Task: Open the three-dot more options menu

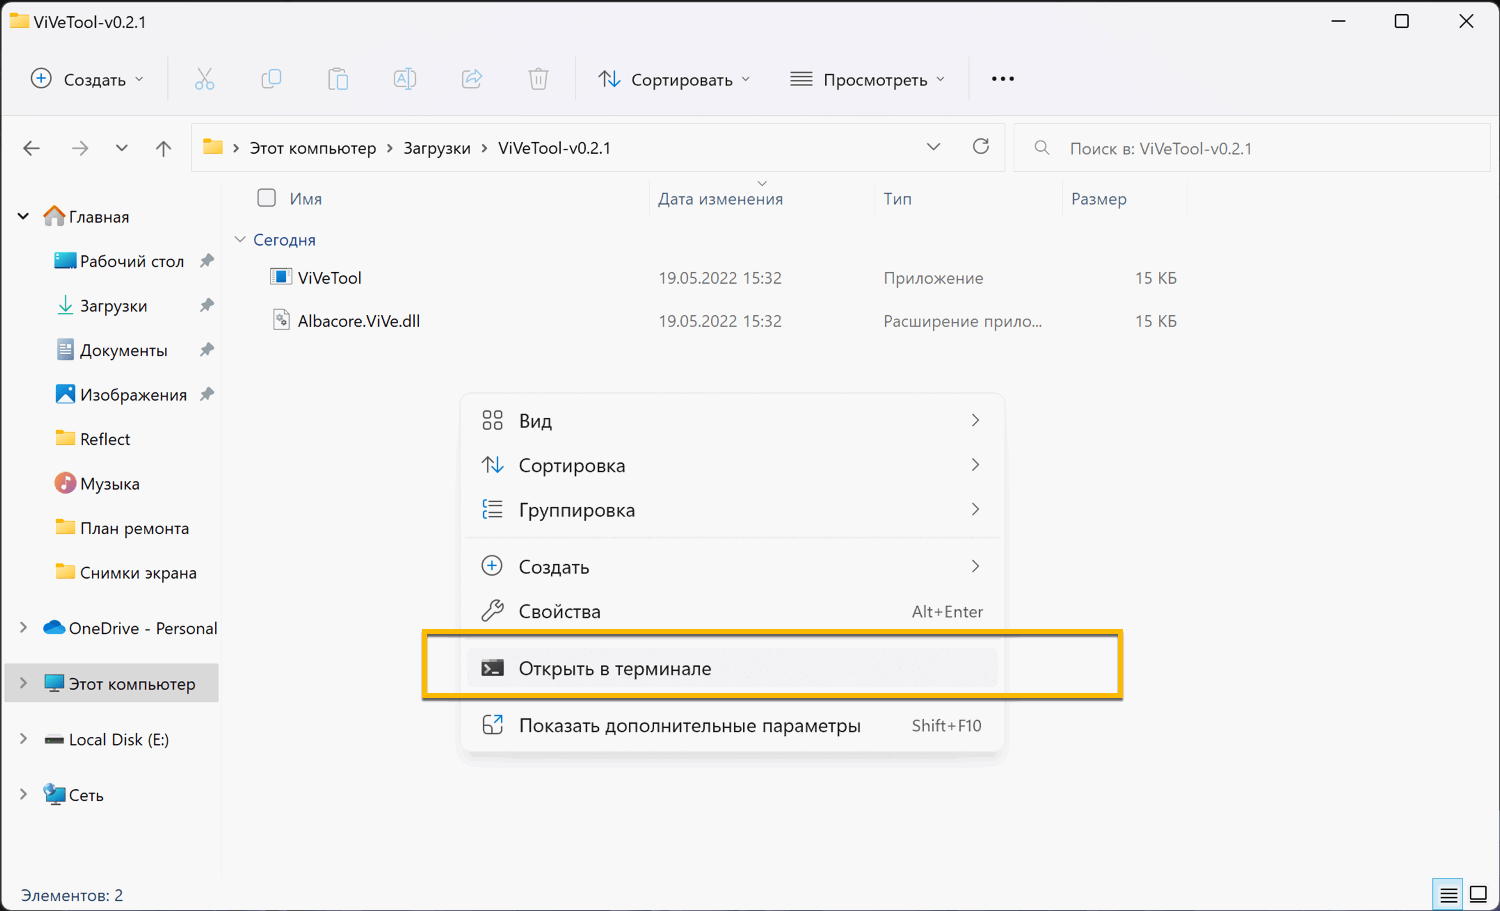Action: pyautogui.click(x=1003, y=79)
